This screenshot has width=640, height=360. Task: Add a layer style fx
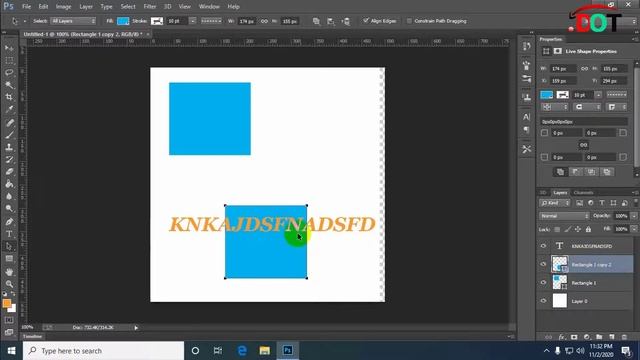(x=562, y=337)
